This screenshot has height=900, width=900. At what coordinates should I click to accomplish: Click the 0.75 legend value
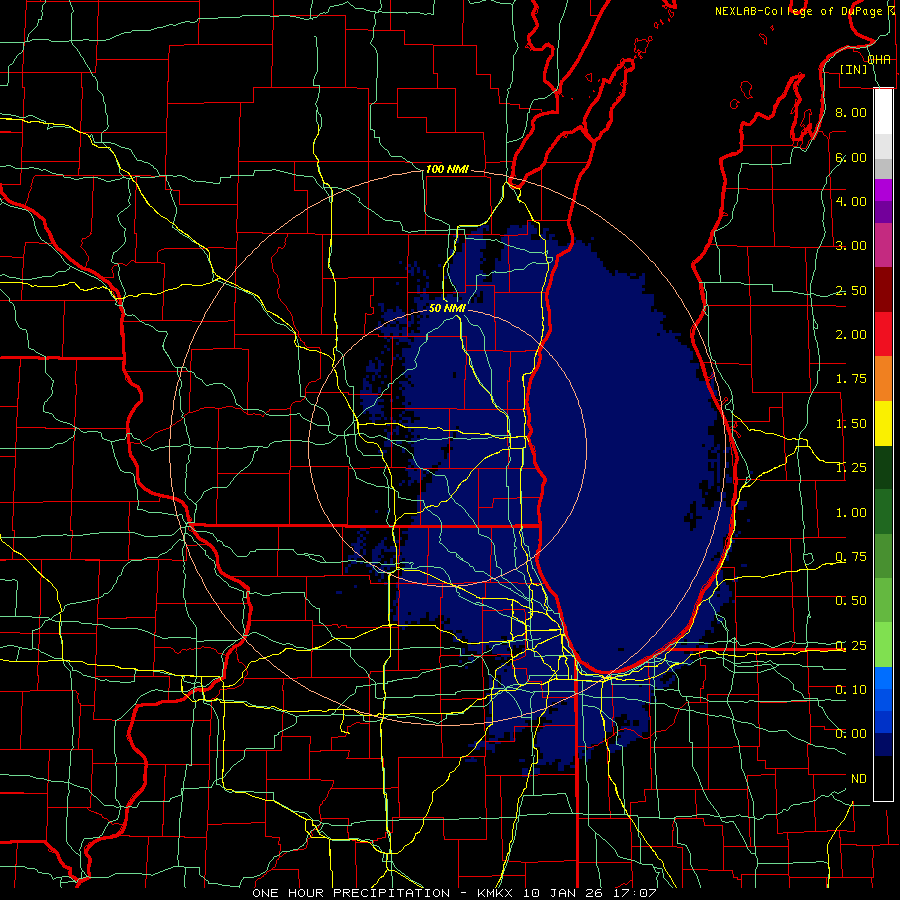click(851, 557)
